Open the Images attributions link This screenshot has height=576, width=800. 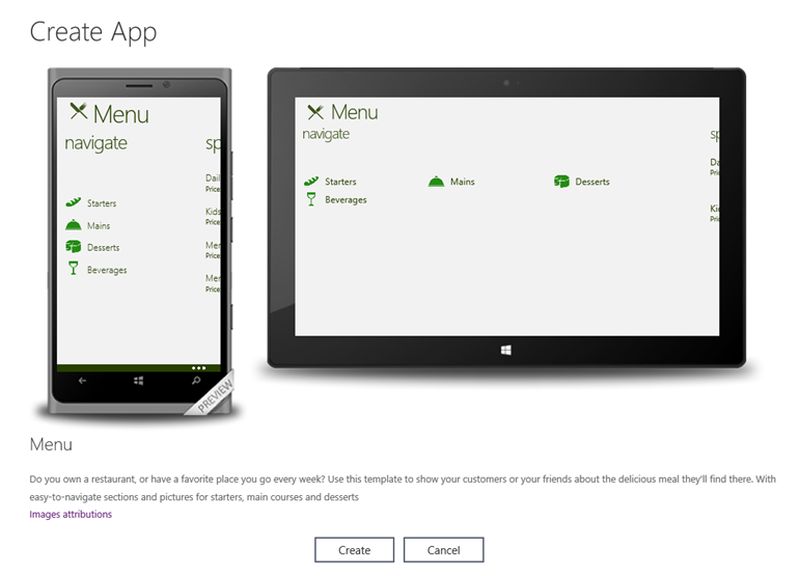pos(70,513)
